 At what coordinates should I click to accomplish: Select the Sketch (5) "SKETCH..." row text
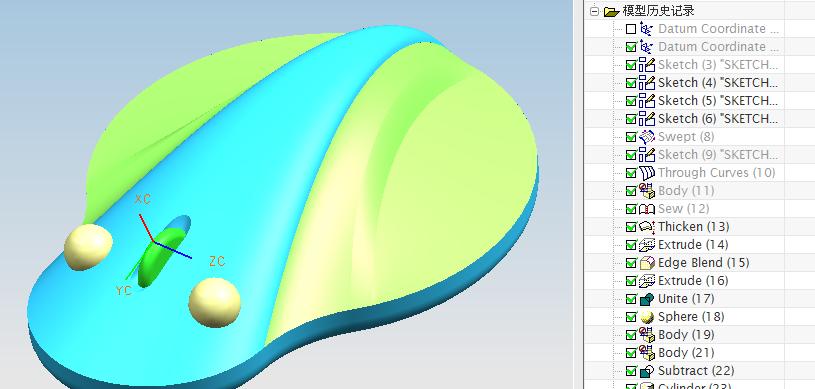pyautogui.click(x=718, y=100)
